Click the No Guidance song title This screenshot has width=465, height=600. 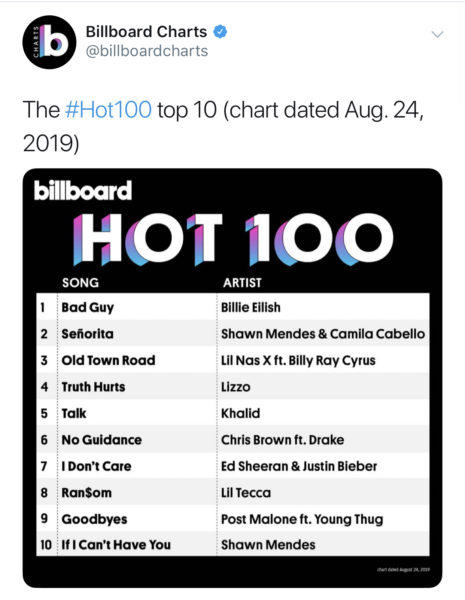coord(102,440)
